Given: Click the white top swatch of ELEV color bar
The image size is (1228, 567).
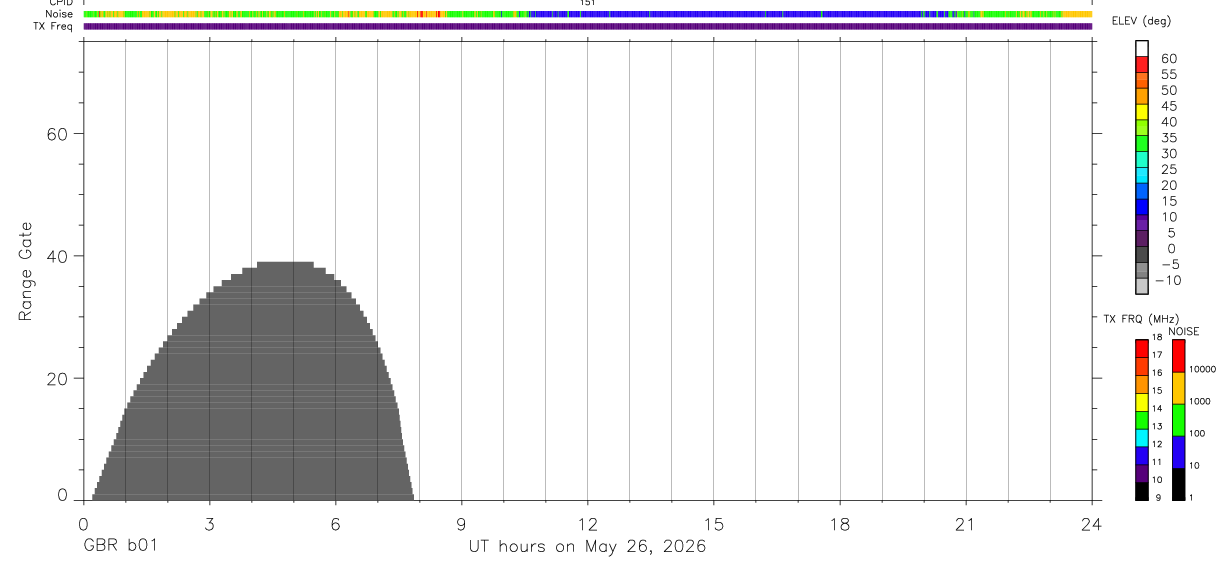Looking at the screenshot, I should pos(1142,47).
